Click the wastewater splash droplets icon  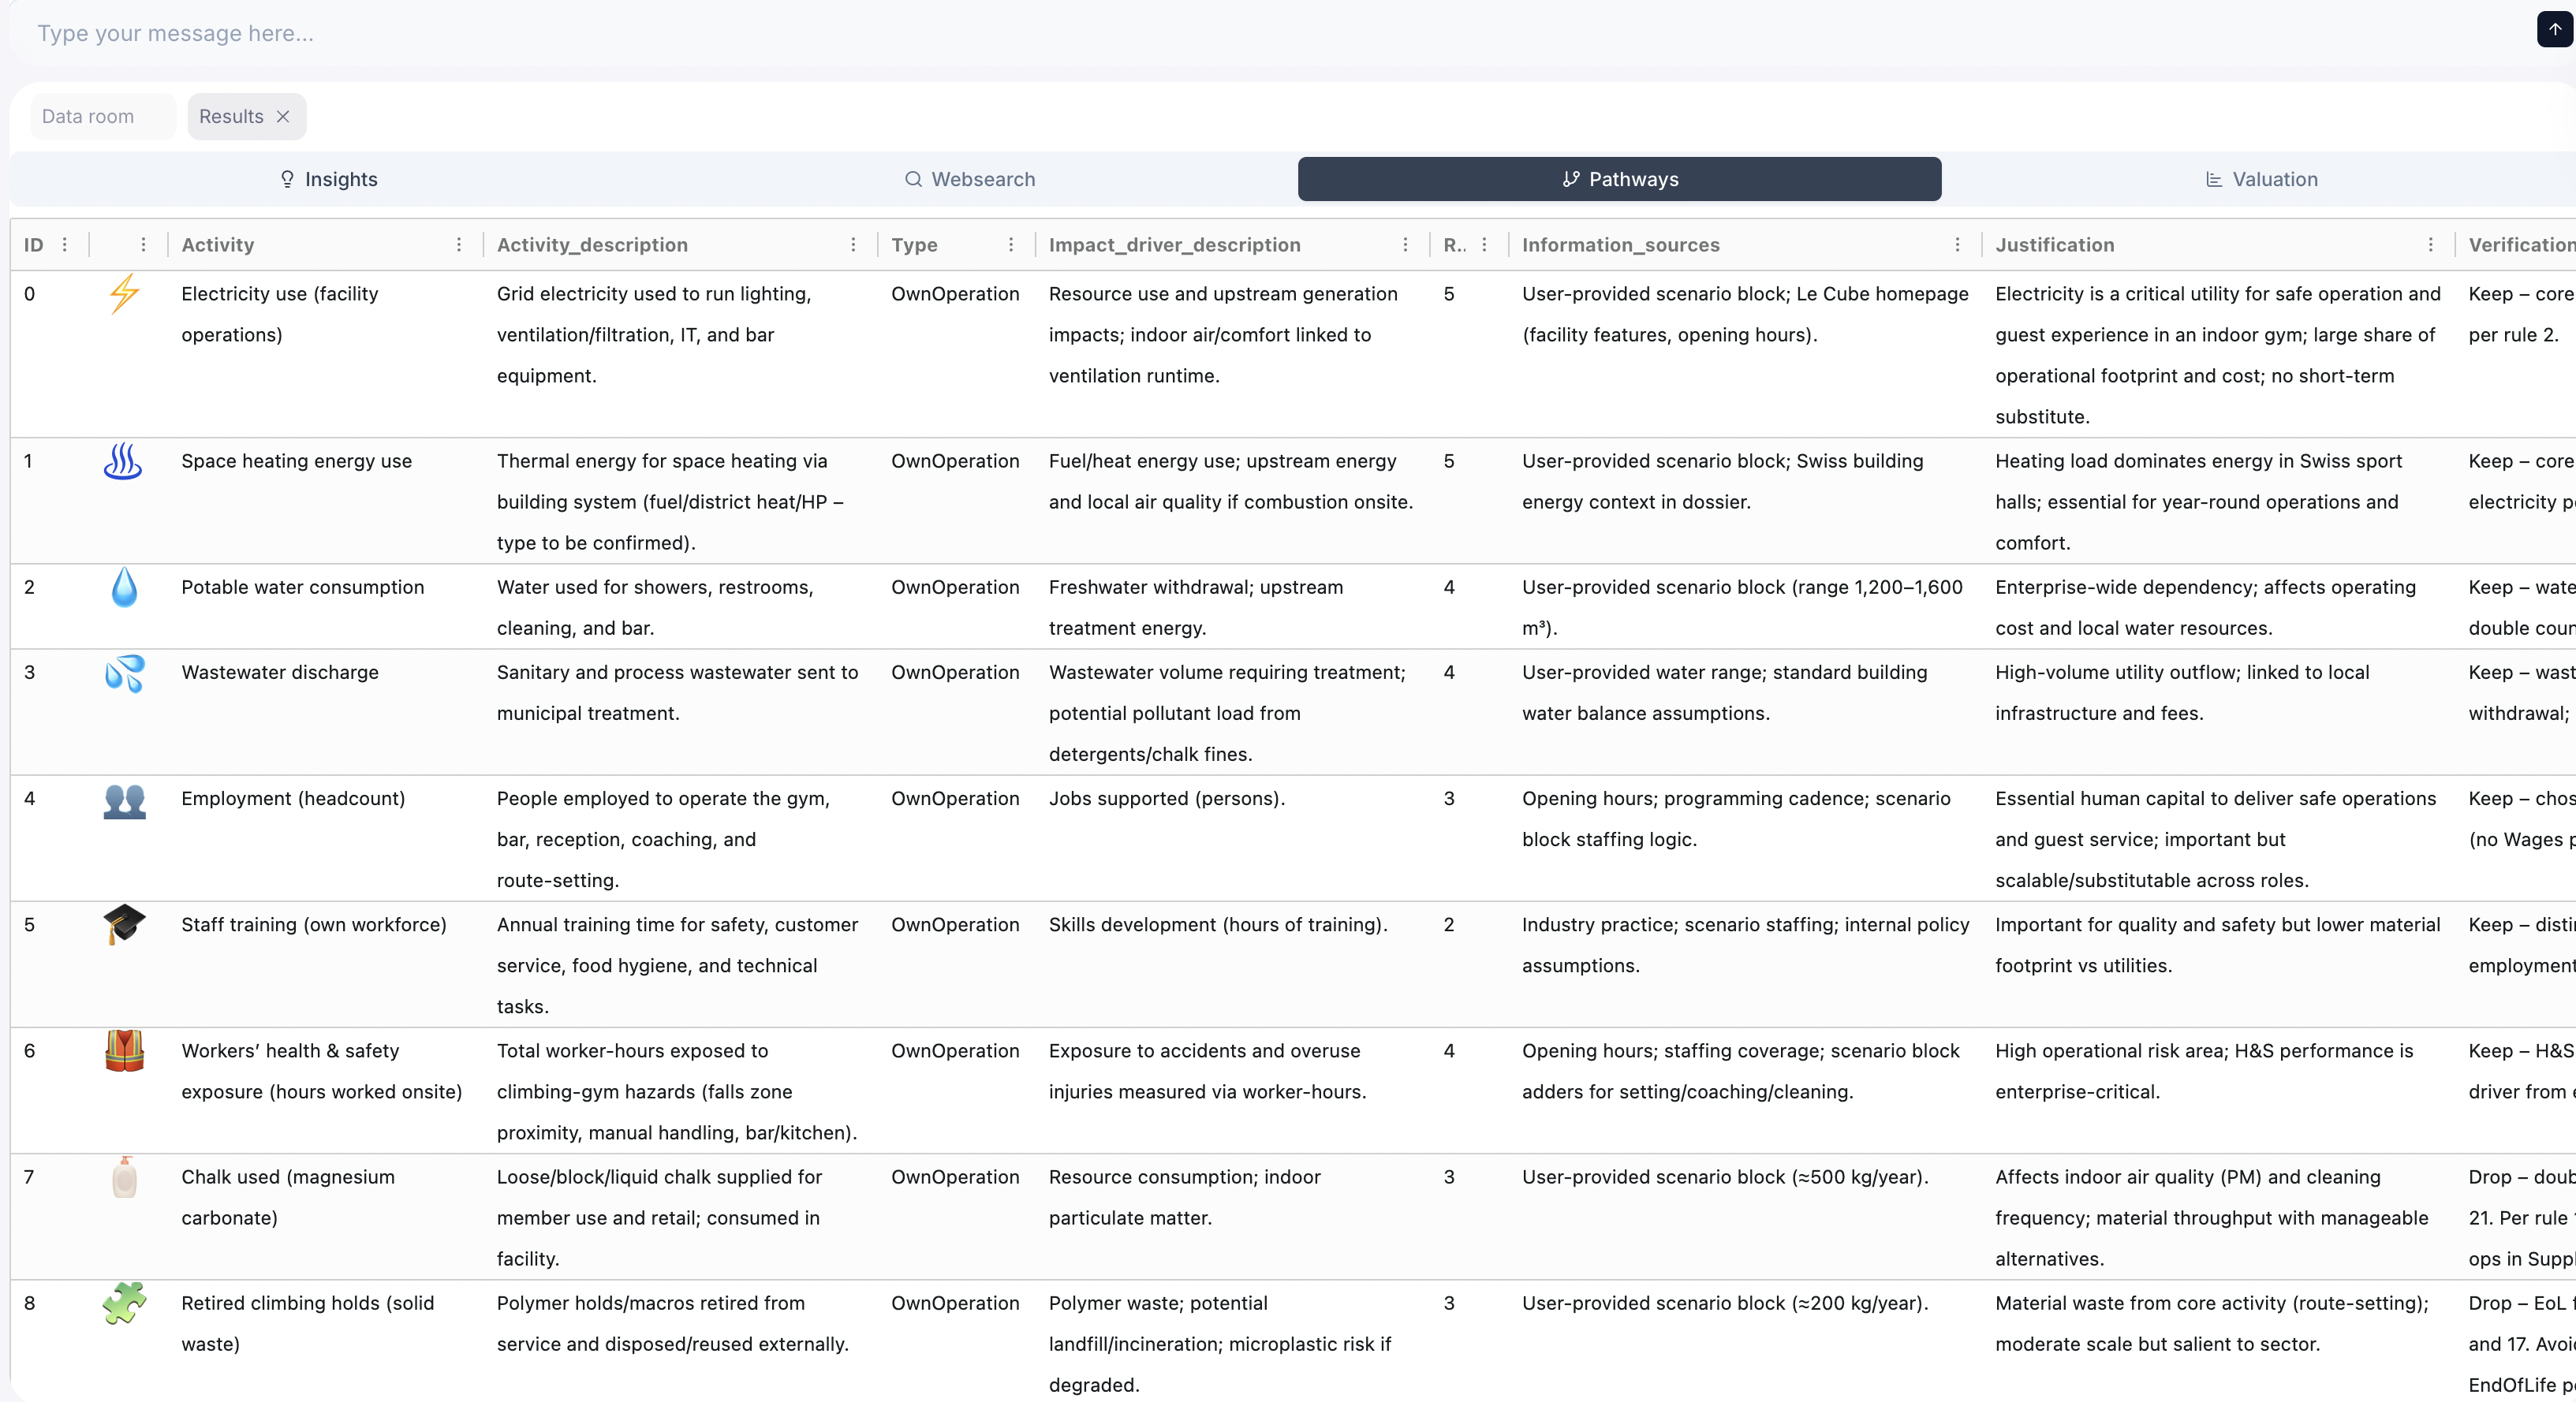point(124,673)
